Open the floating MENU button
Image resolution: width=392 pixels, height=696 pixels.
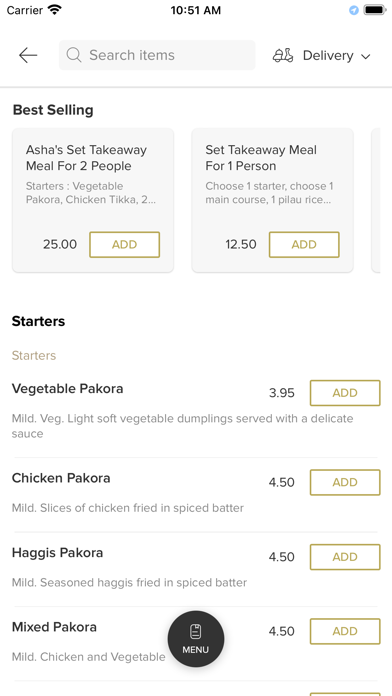click(196, 639)
